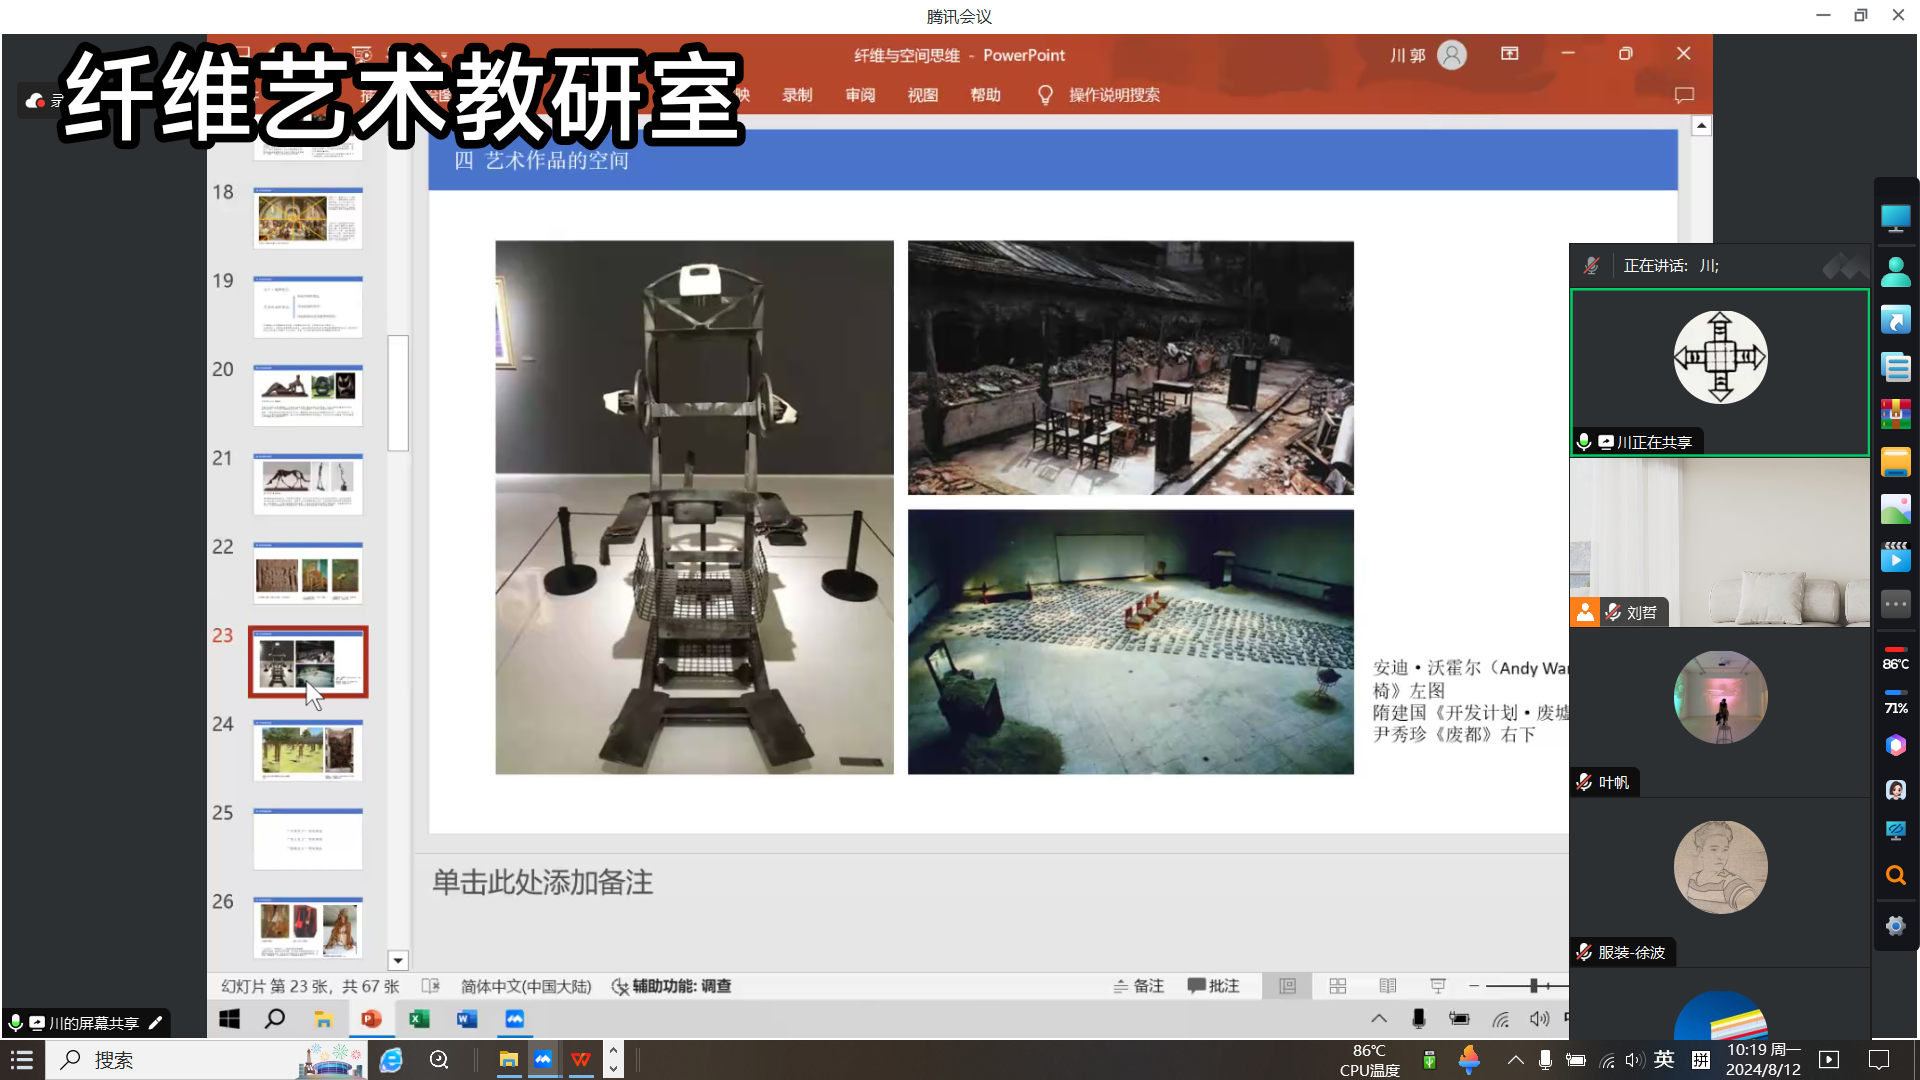Image resolution: width=1920 pixels, height=1080 pixels.
Task: Toggle the 备注 notes pane button
Action: 1139,986
